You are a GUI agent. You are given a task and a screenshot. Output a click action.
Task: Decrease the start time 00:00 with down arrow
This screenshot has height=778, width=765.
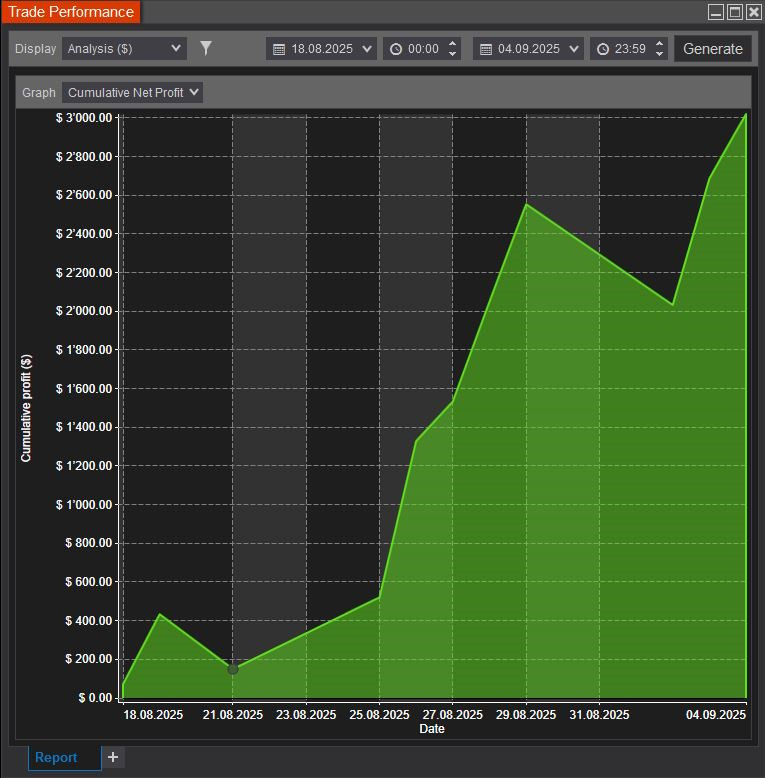pos(452,54)
